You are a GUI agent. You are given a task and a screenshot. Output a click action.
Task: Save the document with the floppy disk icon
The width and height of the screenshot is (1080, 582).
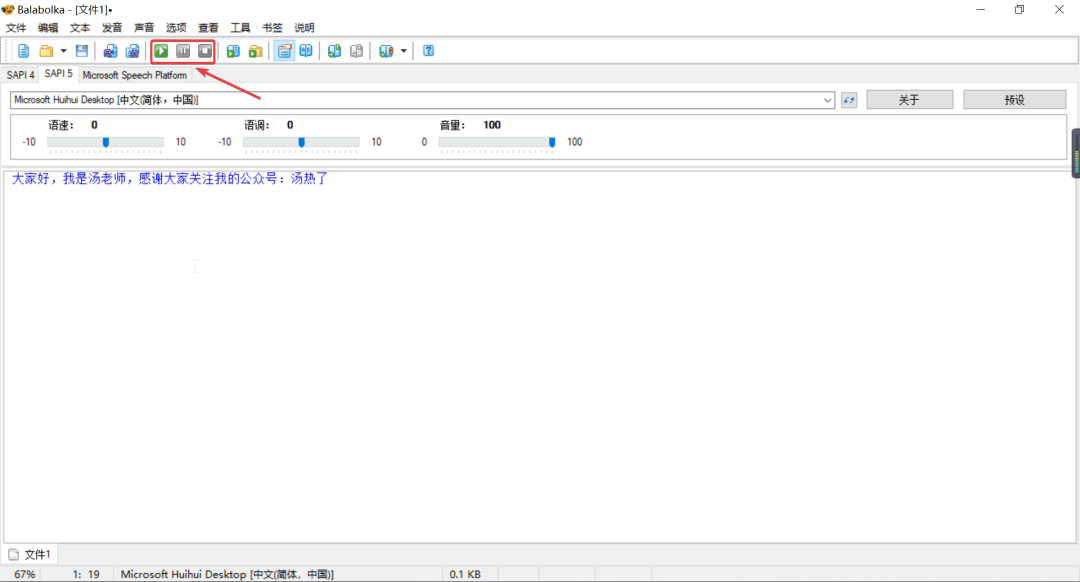click(x=81, y=51)
